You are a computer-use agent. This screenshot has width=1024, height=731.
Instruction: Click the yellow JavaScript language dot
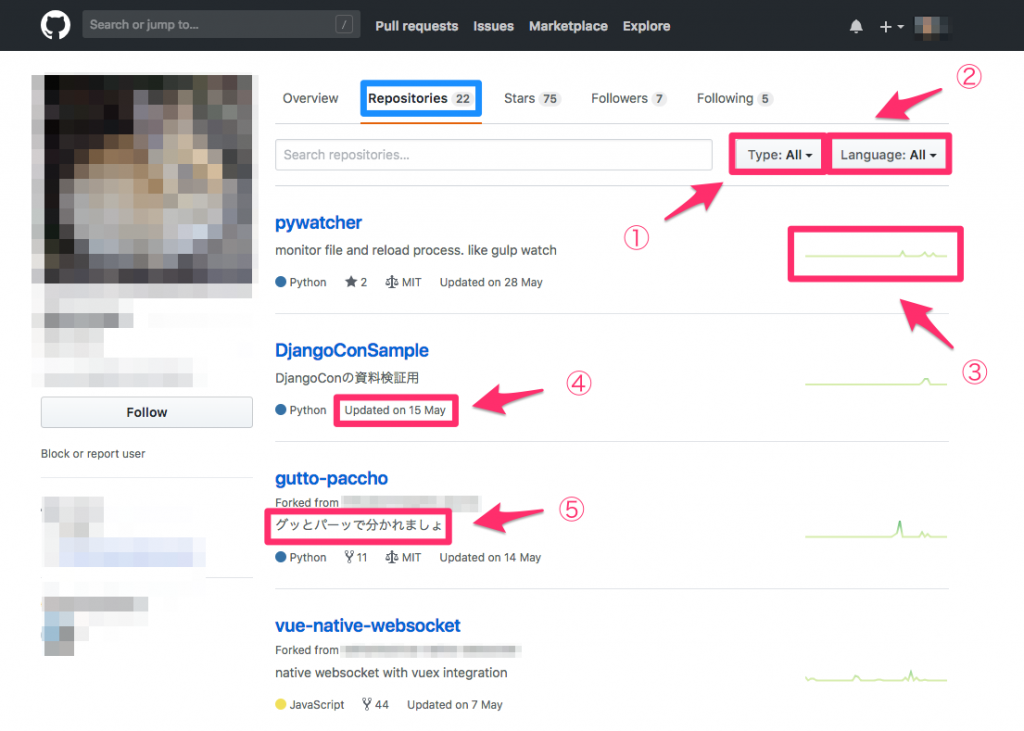pos(282,704)
